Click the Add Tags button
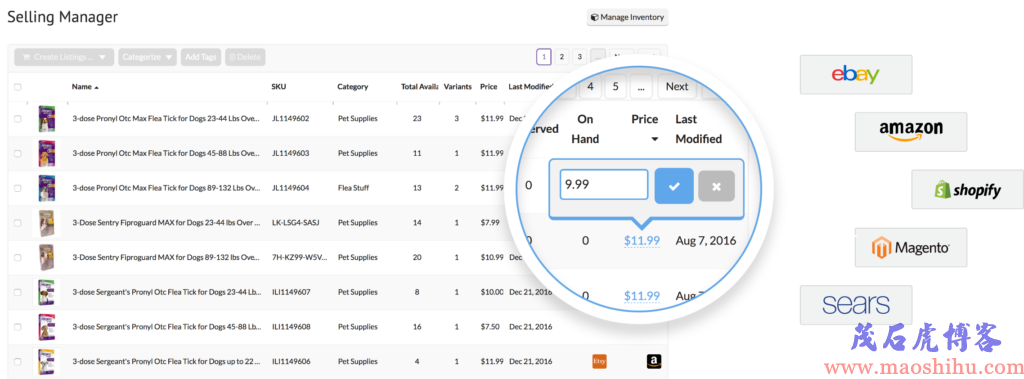 point(201,58)
